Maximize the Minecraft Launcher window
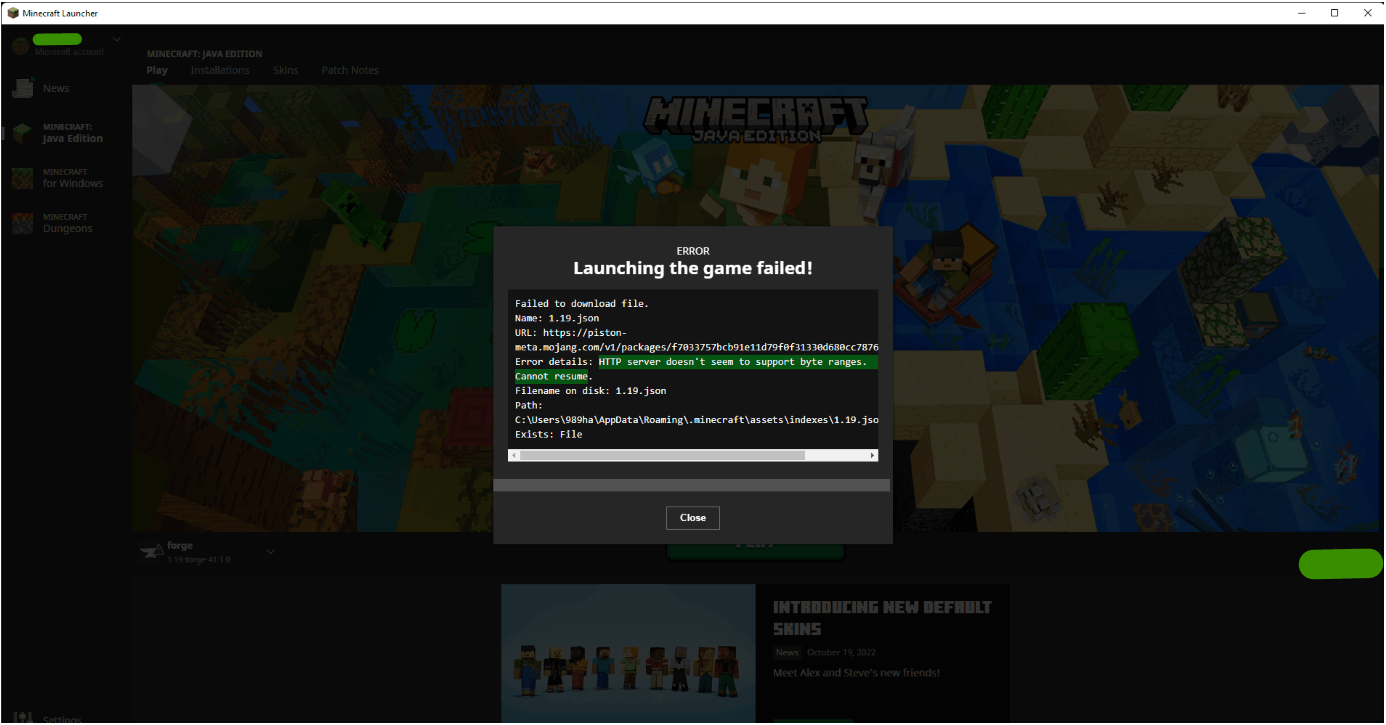The image size is (1386, 725). (x=1334, y=13)
